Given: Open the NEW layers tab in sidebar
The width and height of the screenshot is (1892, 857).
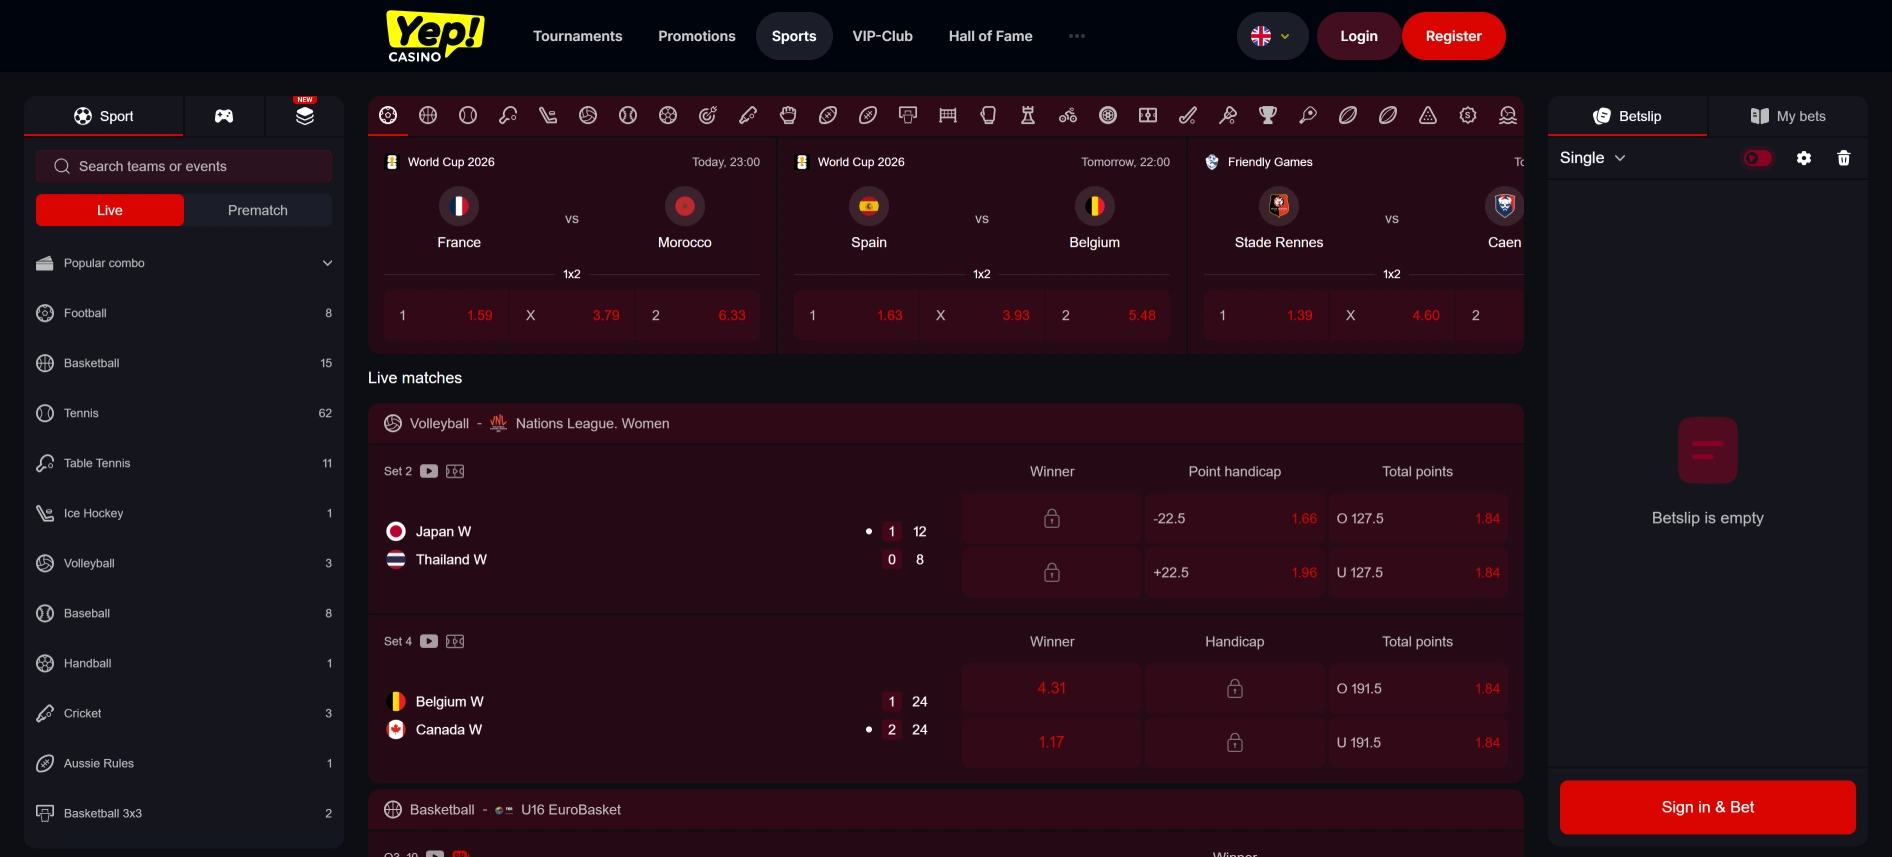Looking at the screenshot, I should [305, 116].
